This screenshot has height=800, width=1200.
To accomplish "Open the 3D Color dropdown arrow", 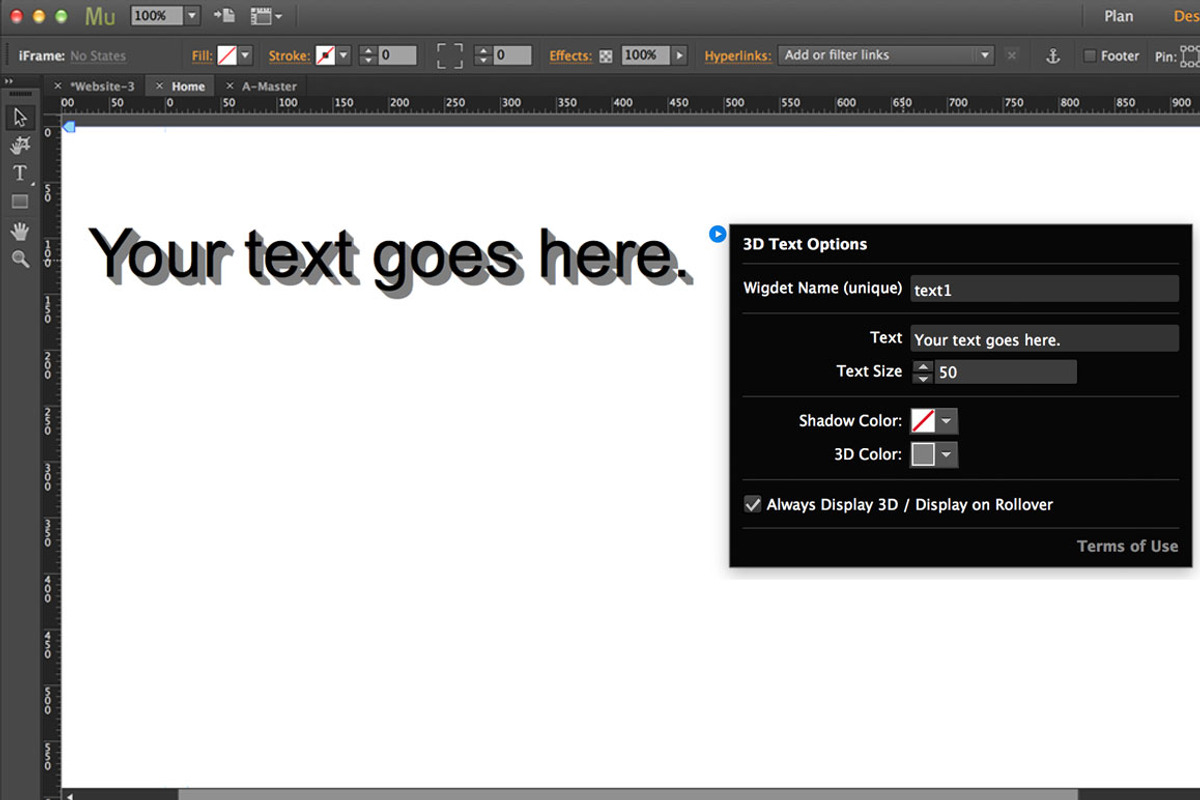I will (x=947, y=455).
